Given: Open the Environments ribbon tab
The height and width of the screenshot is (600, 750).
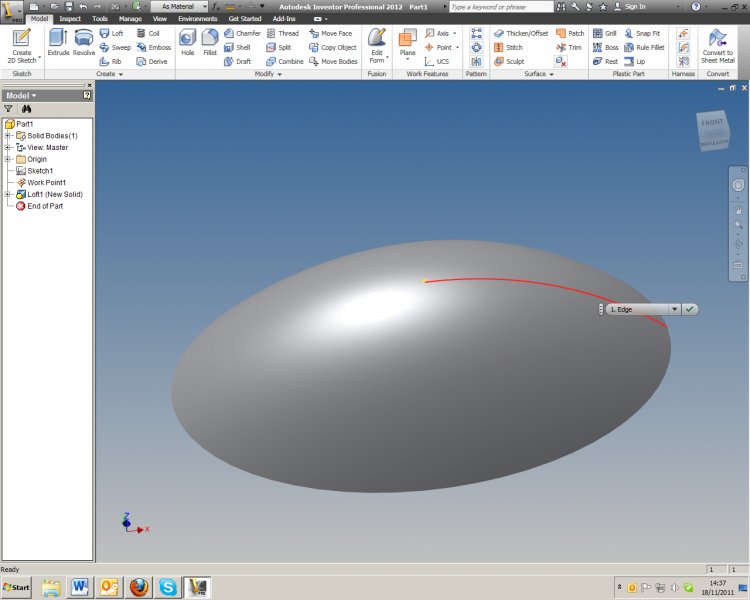Looking at the screenshot, I should (197, 18).
